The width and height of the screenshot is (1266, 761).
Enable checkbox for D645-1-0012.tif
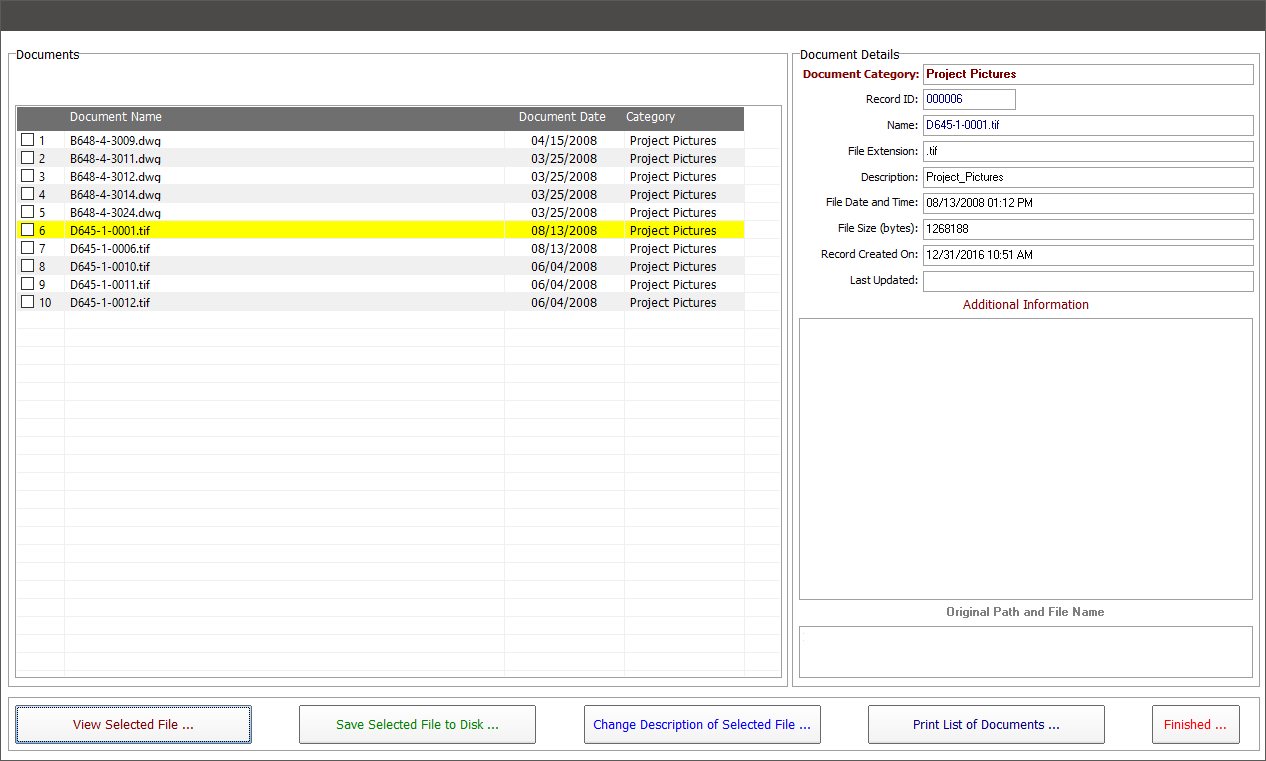click(x=28, y=302)
